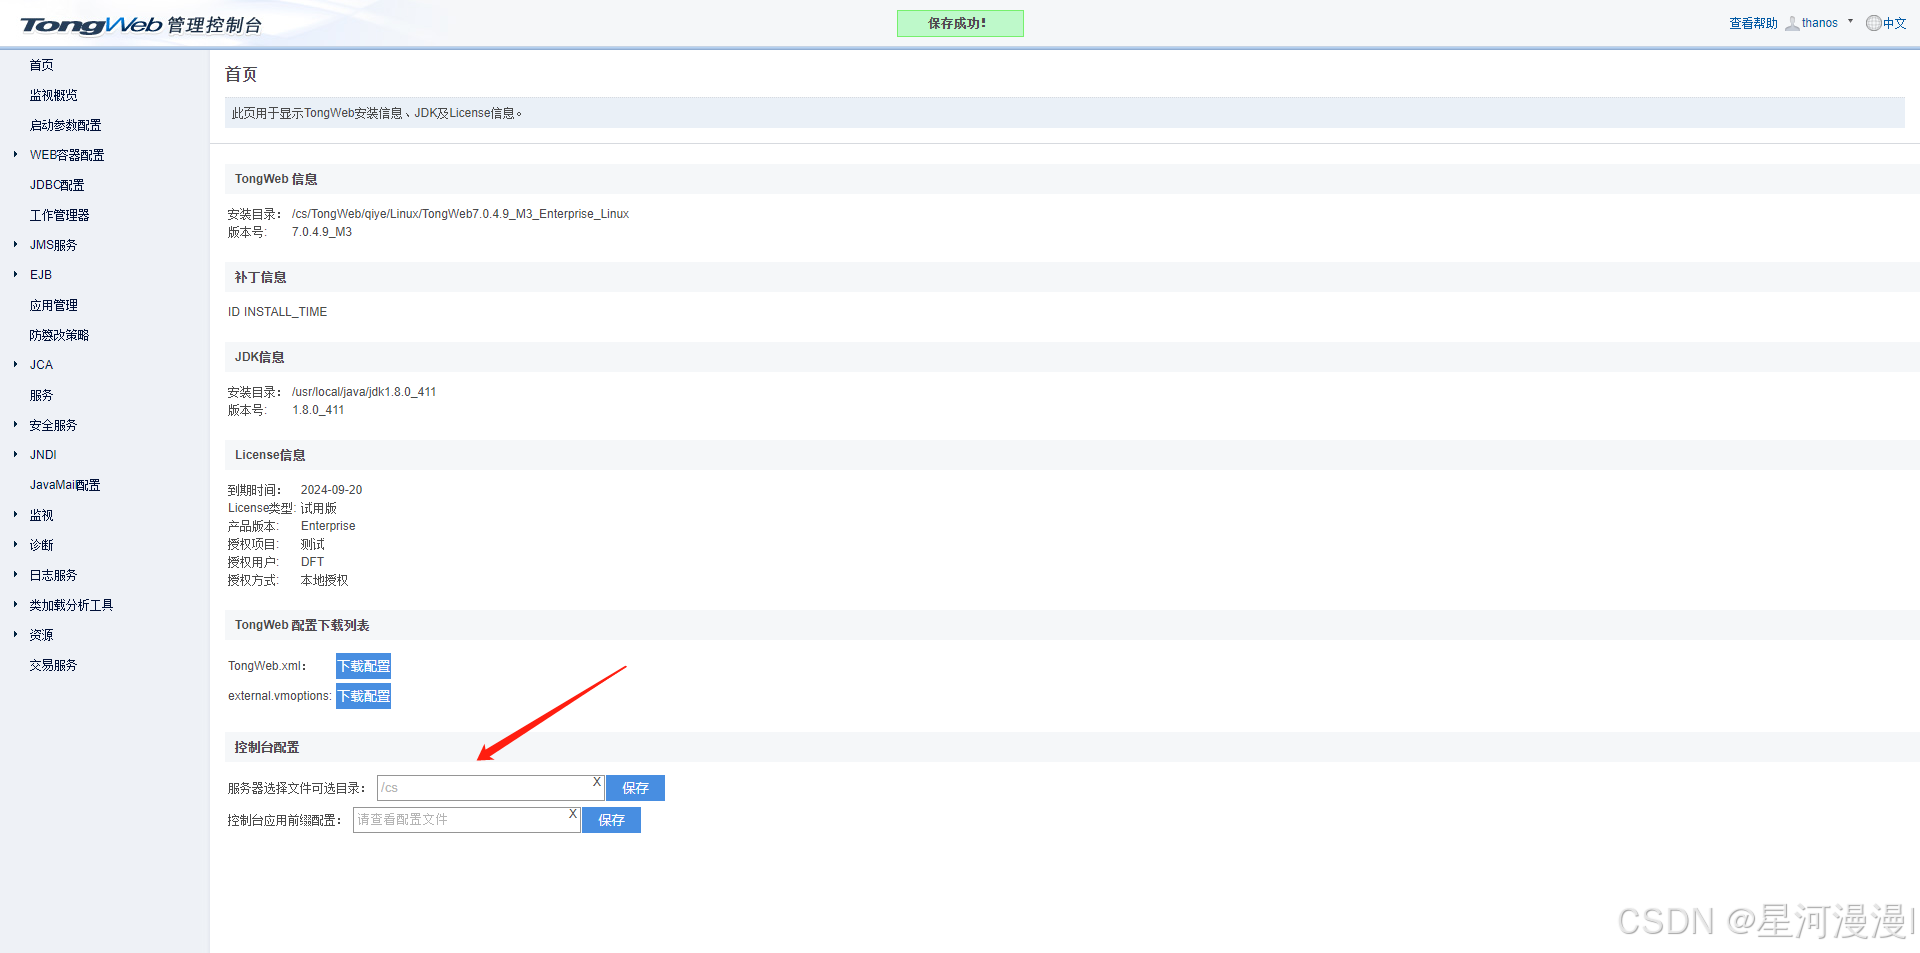Select 监视 menu label
Image resolution: width=1920 pixels, height=953 pixels.
click(x=41, y=515)
